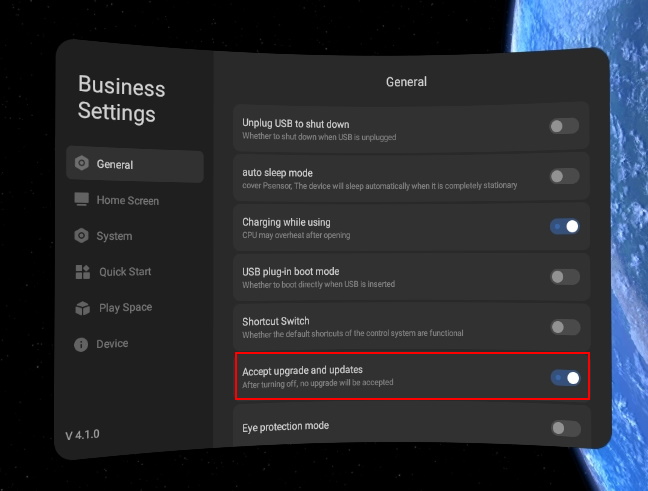648x491 pixels.
Task: Enable Eye protection mode toggle
Action: coord(566,428)
